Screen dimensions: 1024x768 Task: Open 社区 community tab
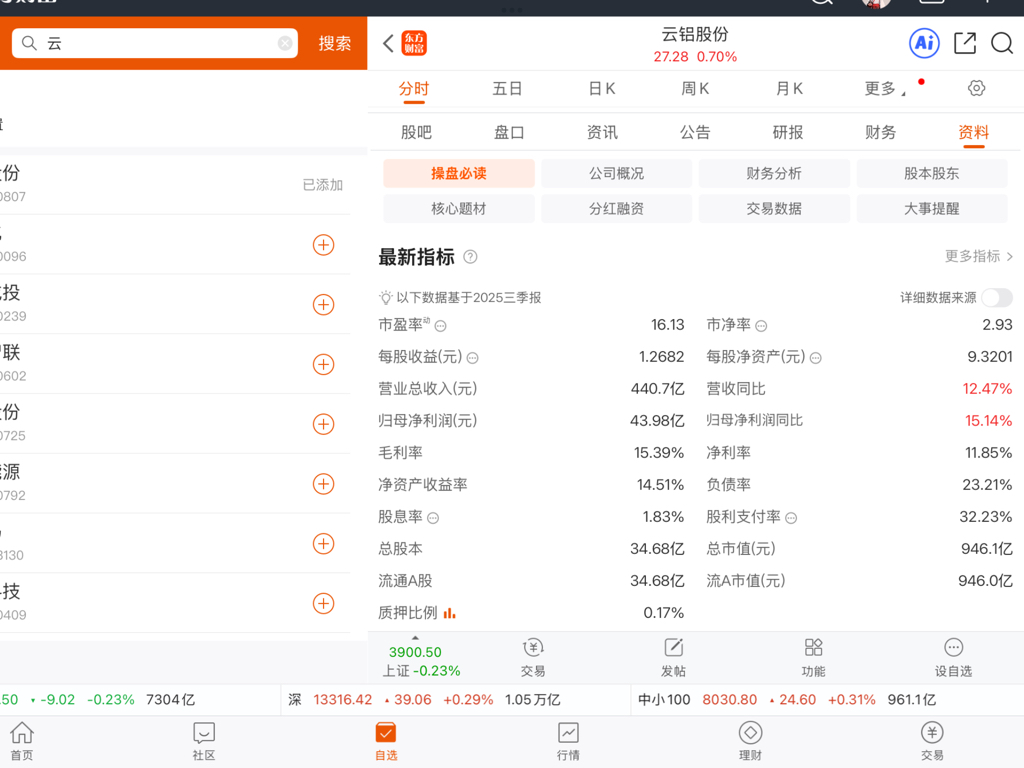point(204,741)
